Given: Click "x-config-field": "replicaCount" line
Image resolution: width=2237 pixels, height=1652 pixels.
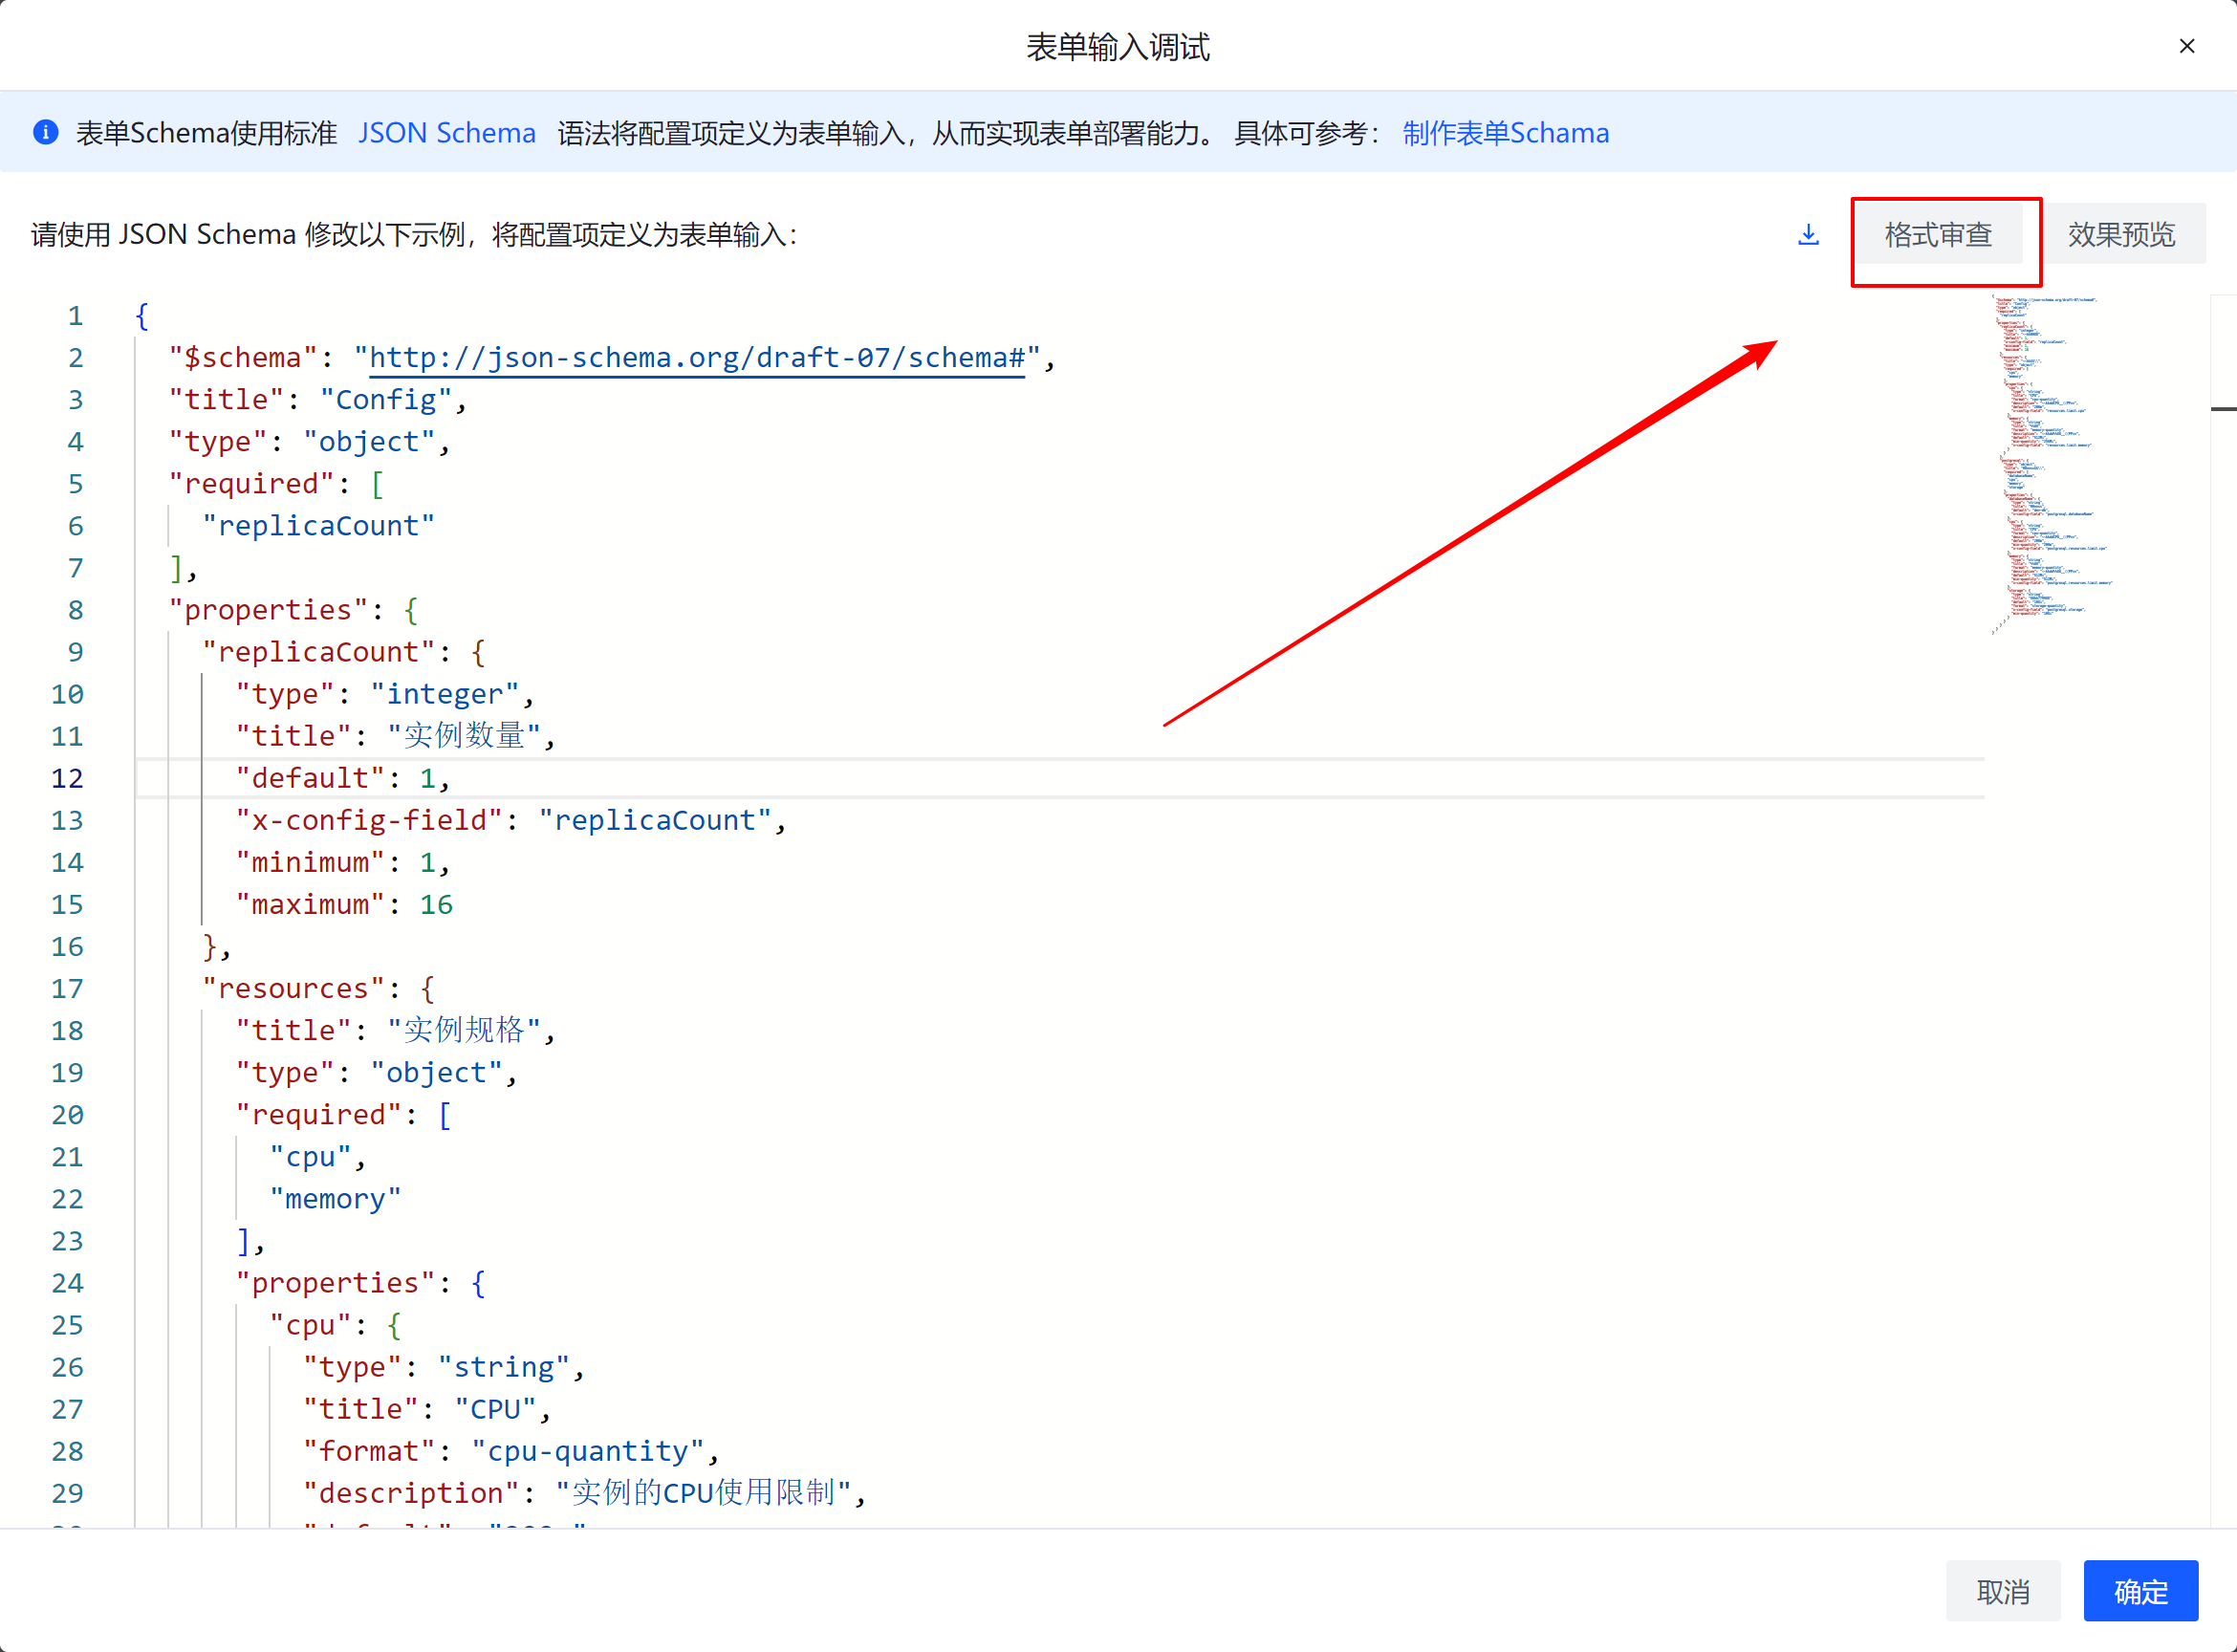Looking at the screenshot, I should pos(511,820).
